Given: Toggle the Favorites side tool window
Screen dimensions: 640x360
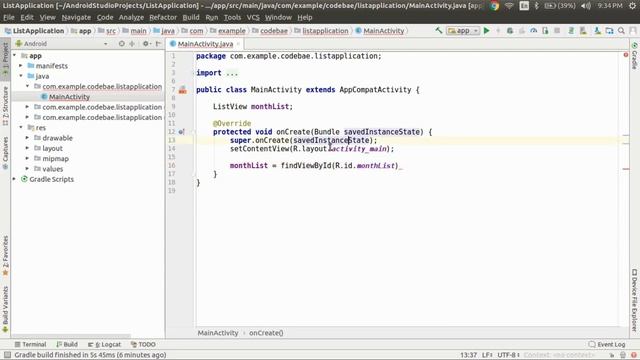Looking at the screenshot, I should [x=5, y=256].
